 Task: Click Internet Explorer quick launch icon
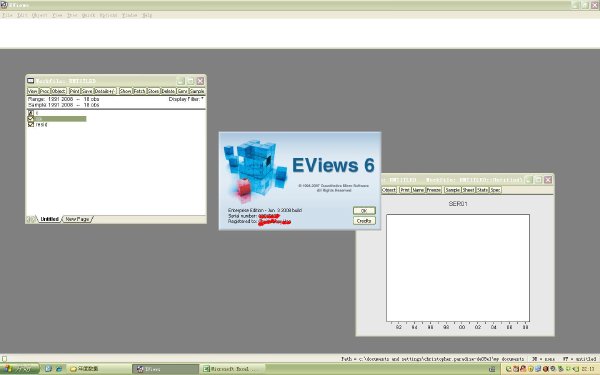(59, 369)
